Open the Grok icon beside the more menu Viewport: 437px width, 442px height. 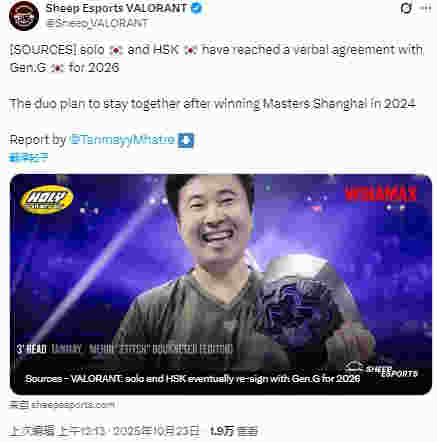point(406,8)
